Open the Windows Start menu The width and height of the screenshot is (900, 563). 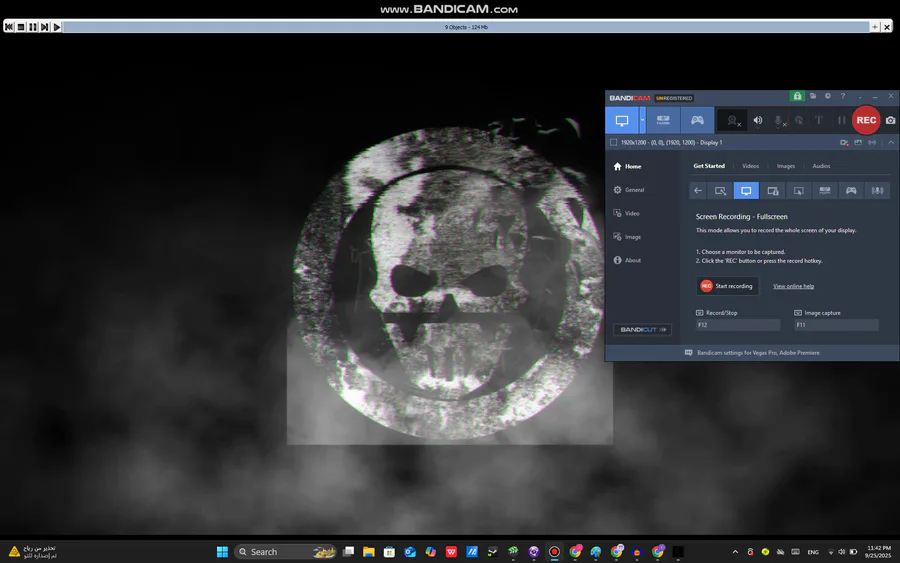pyautogui.click(x=222, y=552)
